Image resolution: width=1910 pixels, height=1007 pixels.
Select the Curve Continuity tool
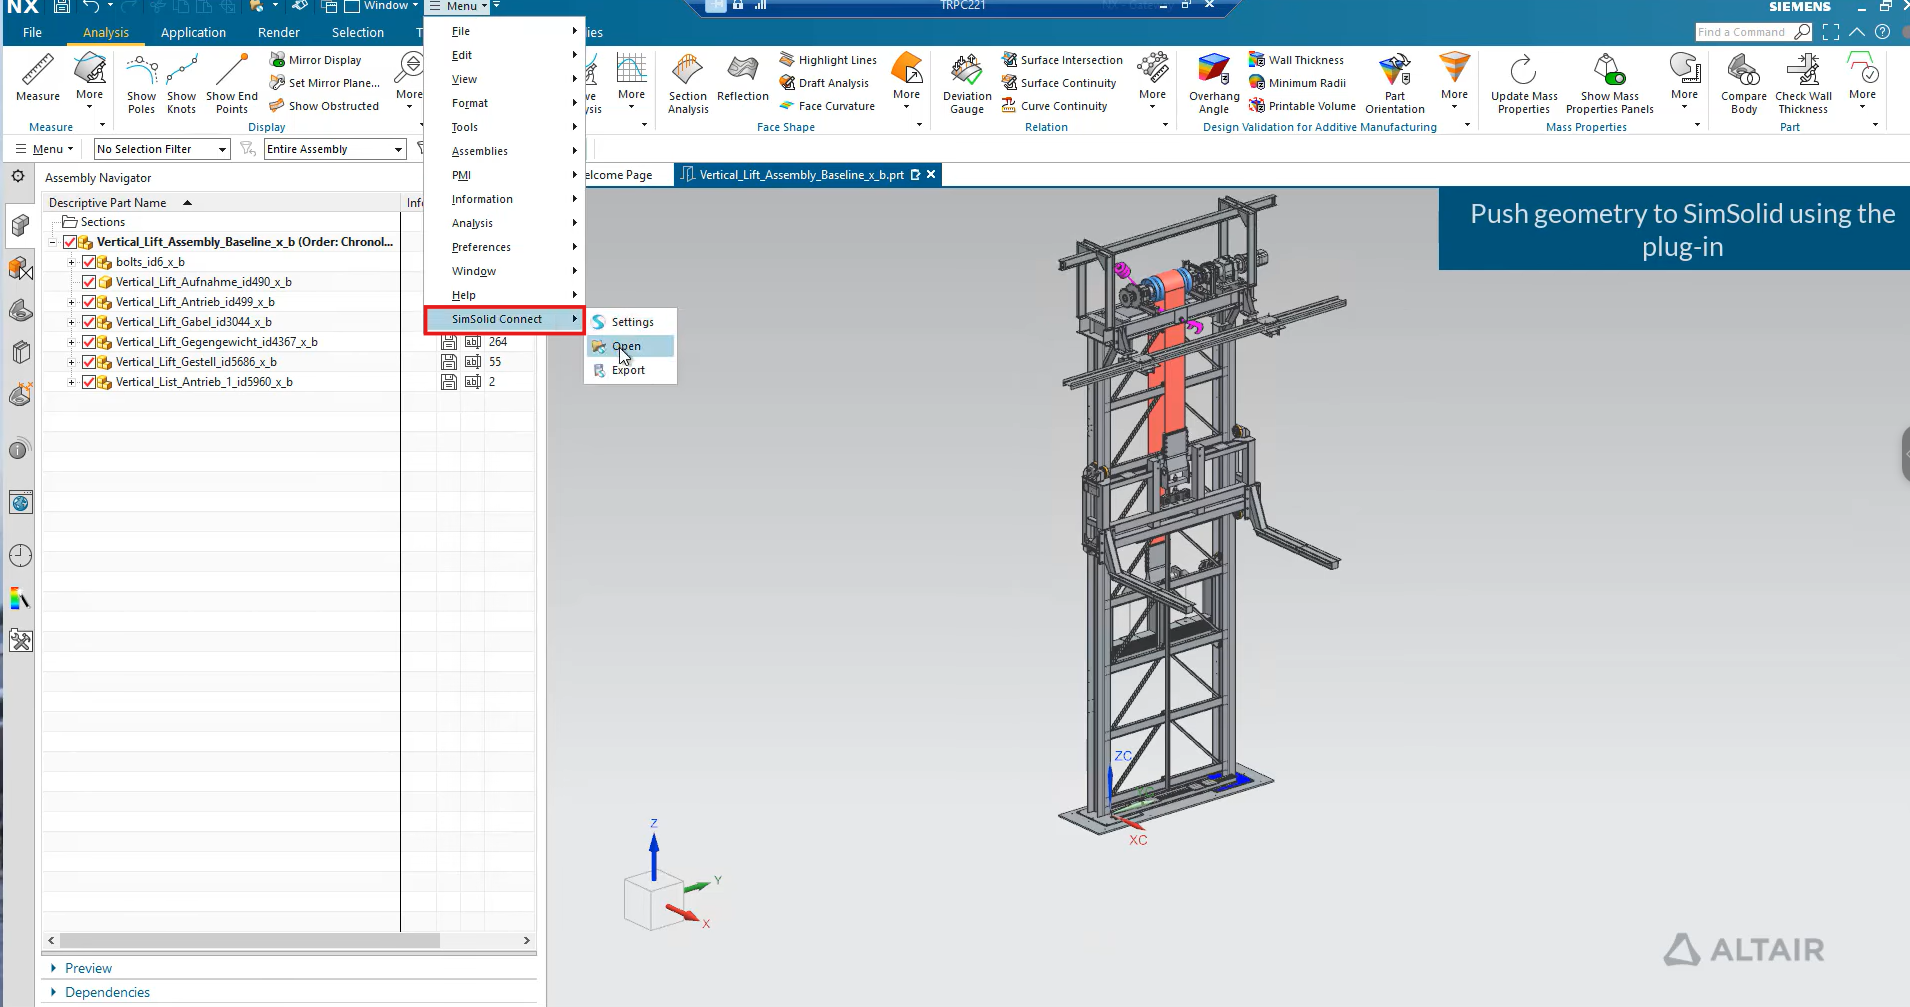[x=1054, y=106]
